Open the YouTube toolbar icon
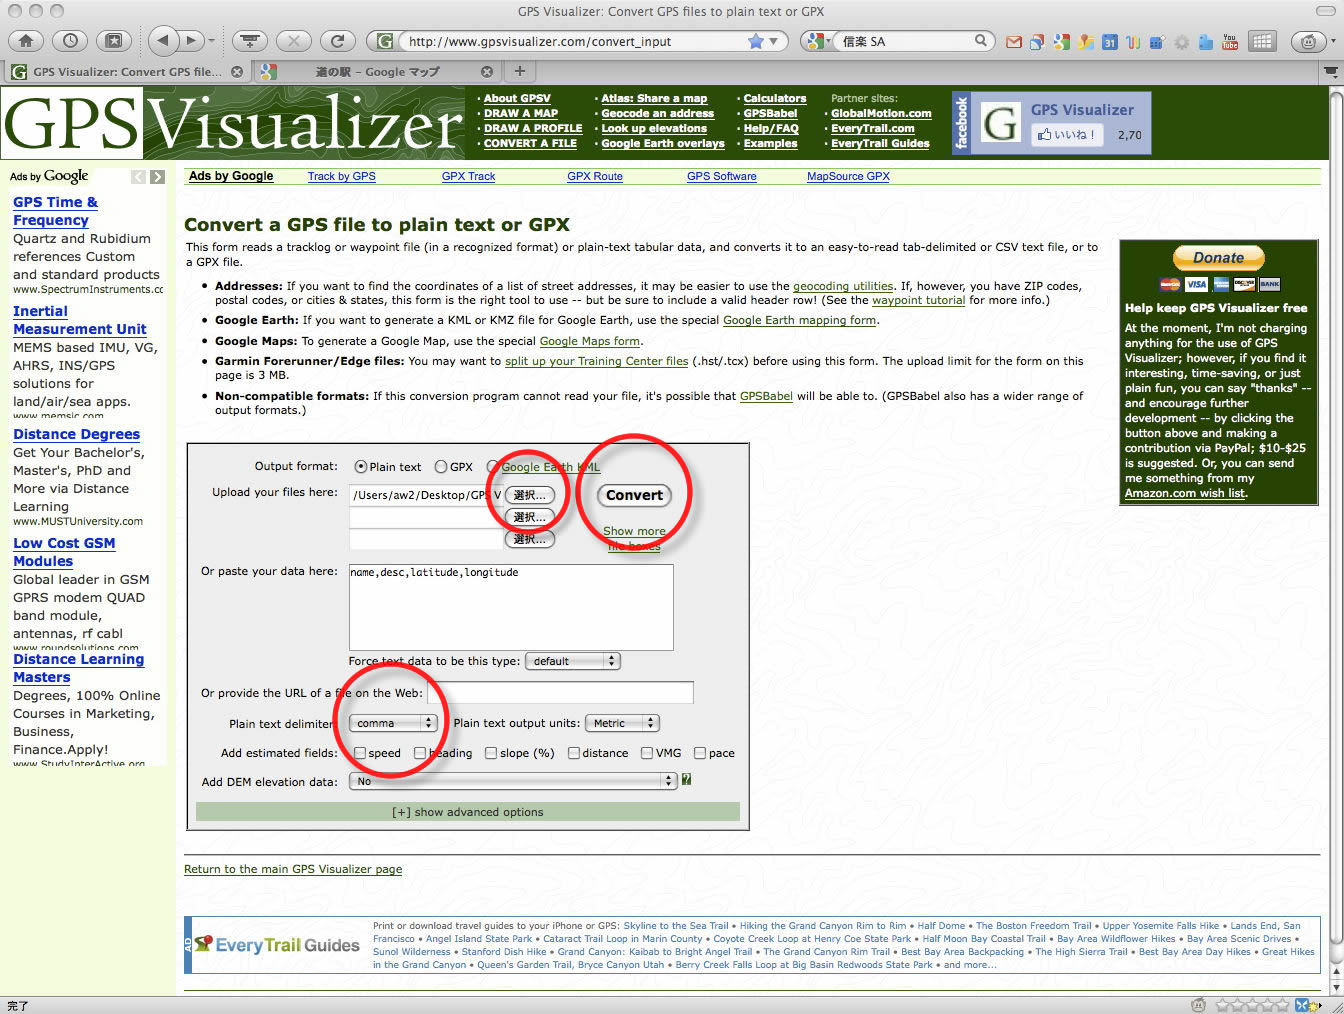 coord(1230,42)
